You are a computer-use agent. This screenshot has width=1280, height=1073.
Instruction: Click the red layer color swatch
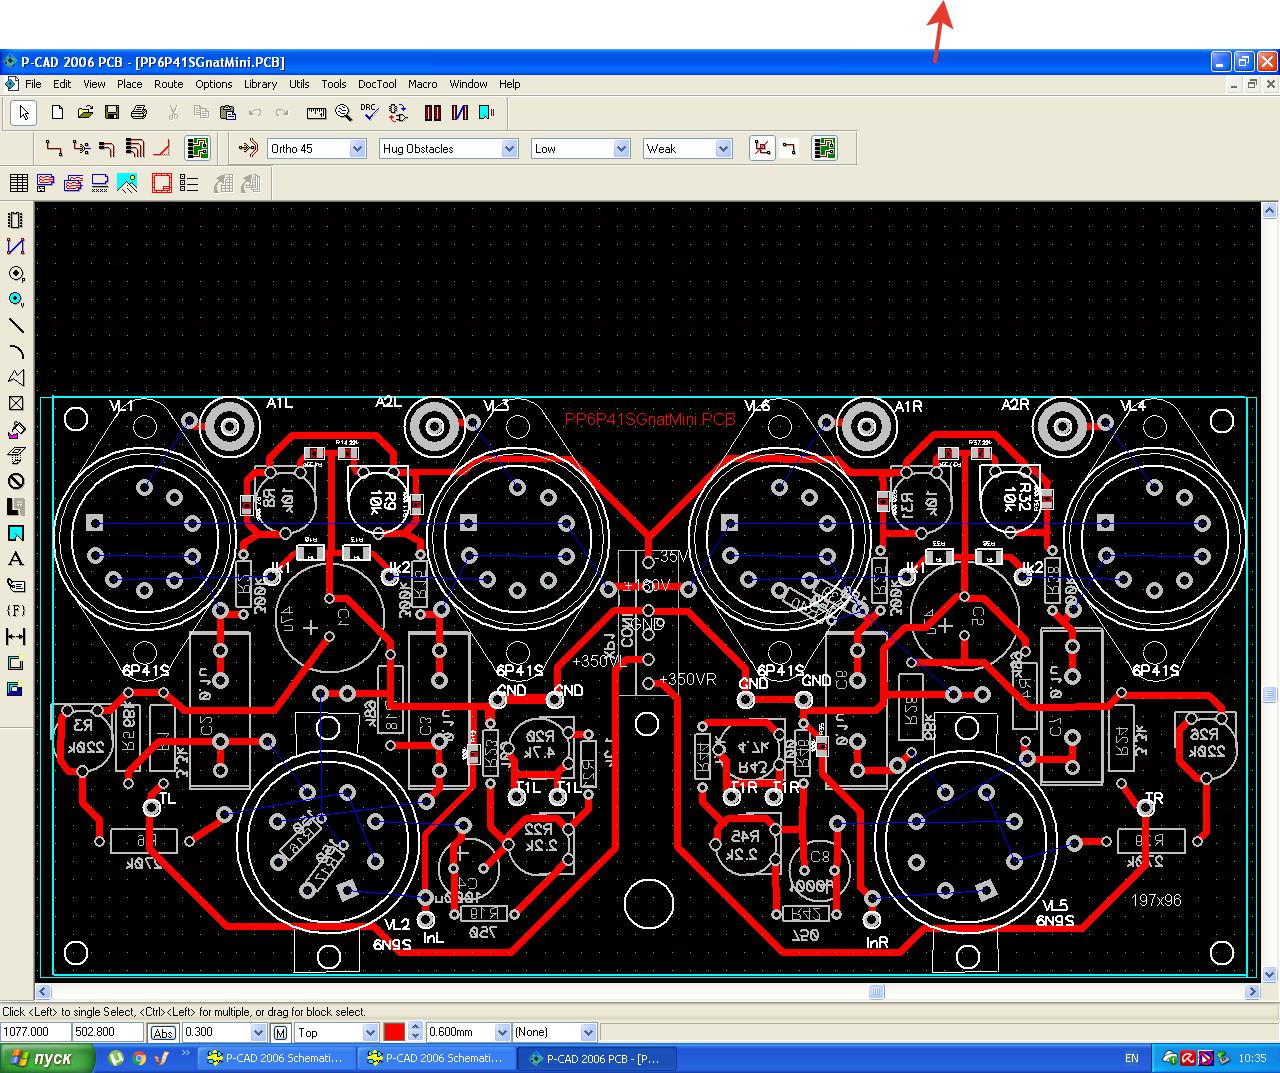(394, 1033)
